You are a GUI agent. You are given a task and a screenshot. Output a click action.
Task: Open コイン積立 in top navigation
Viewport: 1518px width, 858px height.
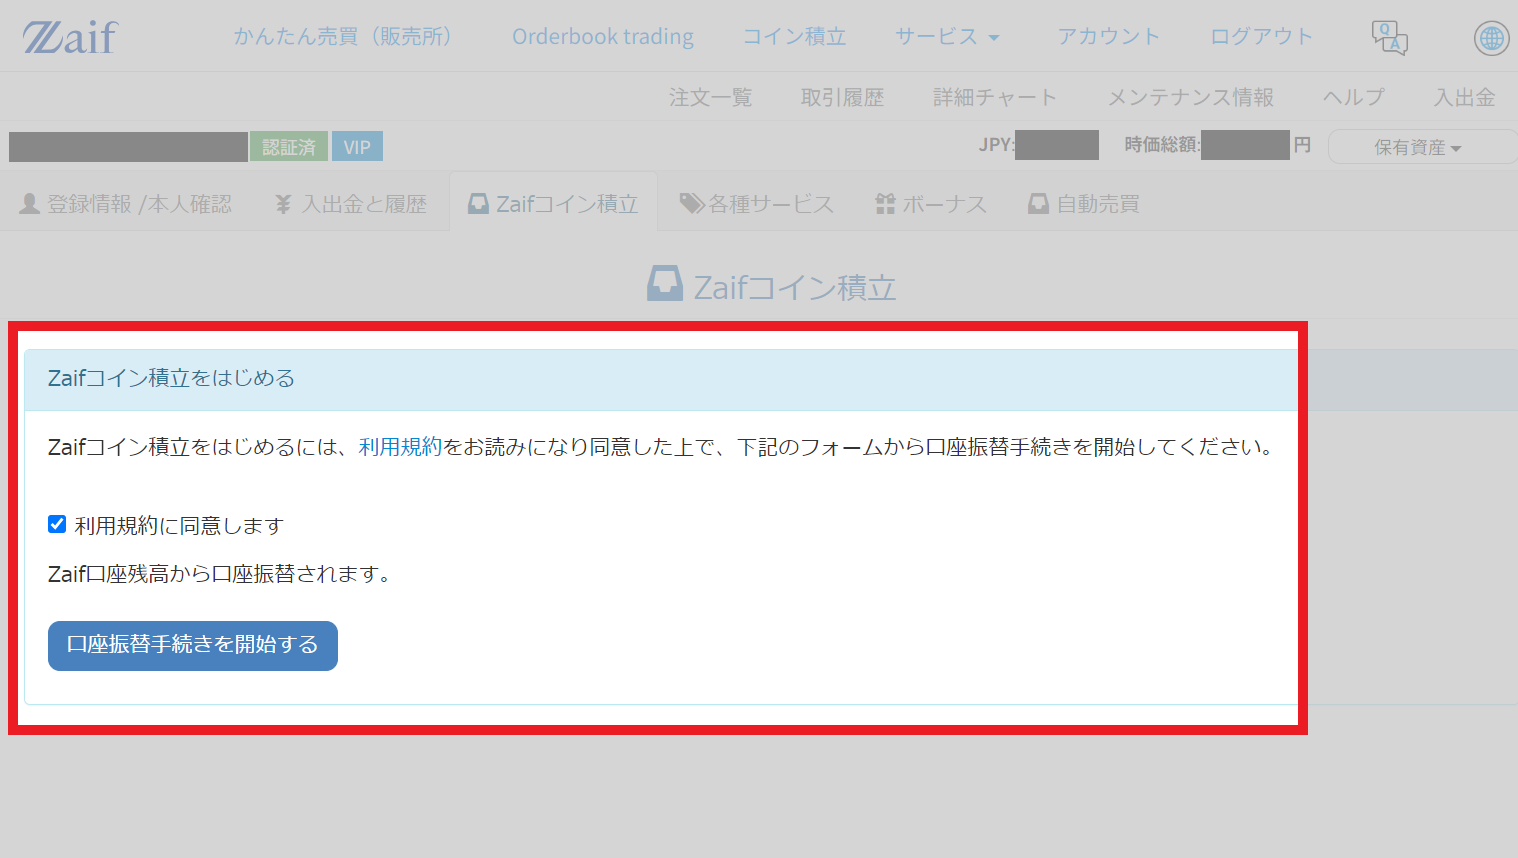click(x=794, y=37)
